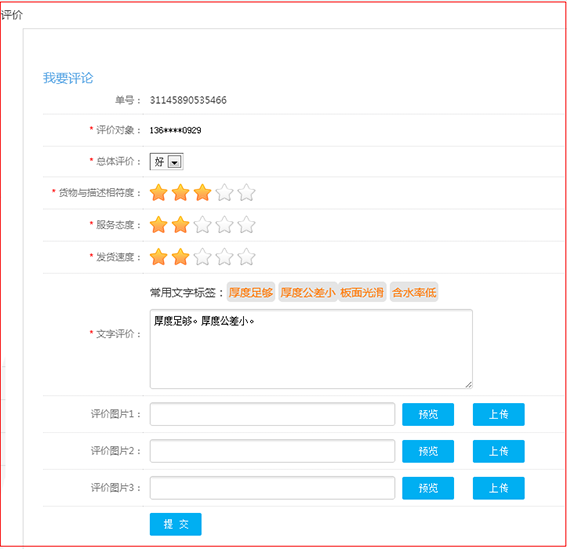Set 货物与描述相符度 rating to five stars
The width and height of the screenshot is (567, 549).
pyautogui.click(x=246, y=192)
